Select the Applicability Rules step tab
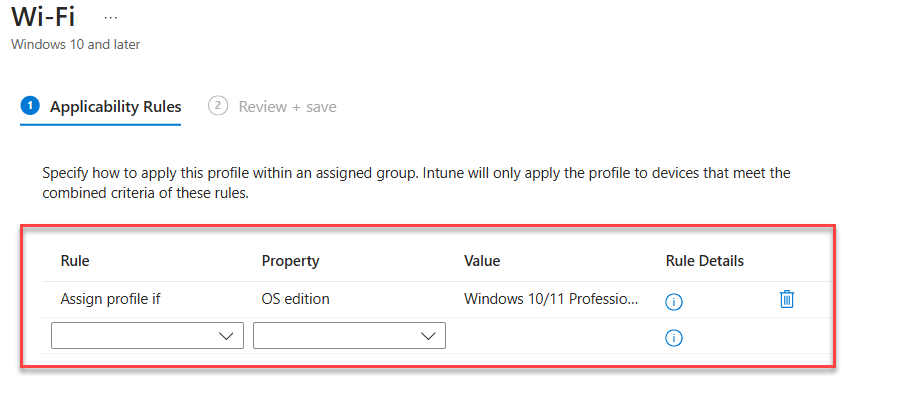The image size is (918, 399). click(101, 107)
